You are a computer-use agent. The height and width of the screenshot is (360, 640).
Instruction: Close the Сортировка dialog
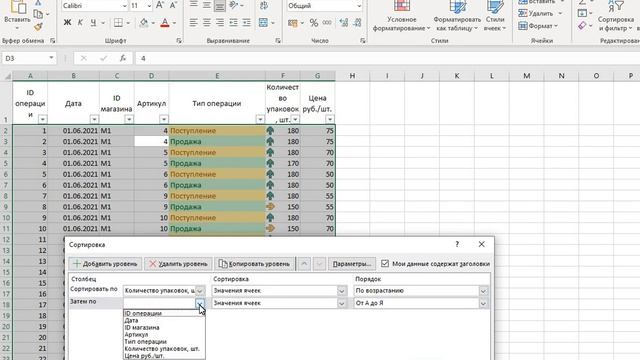pyautogui.click(x=482, y=244)
